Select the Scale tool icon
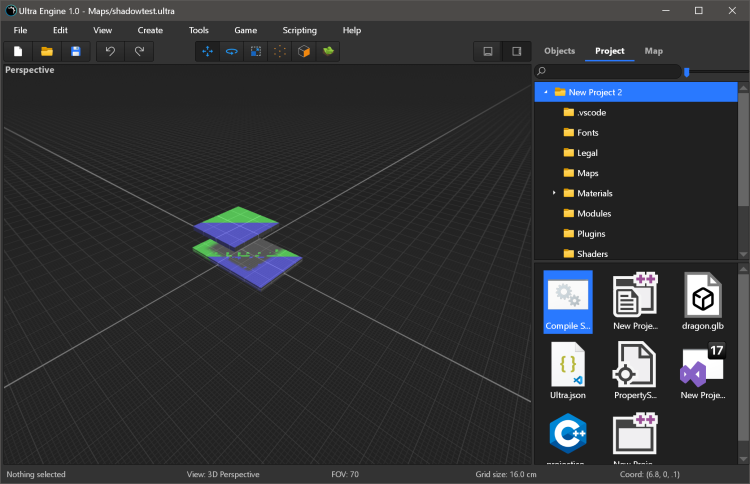The image size is (750, 484). [256, 51]
